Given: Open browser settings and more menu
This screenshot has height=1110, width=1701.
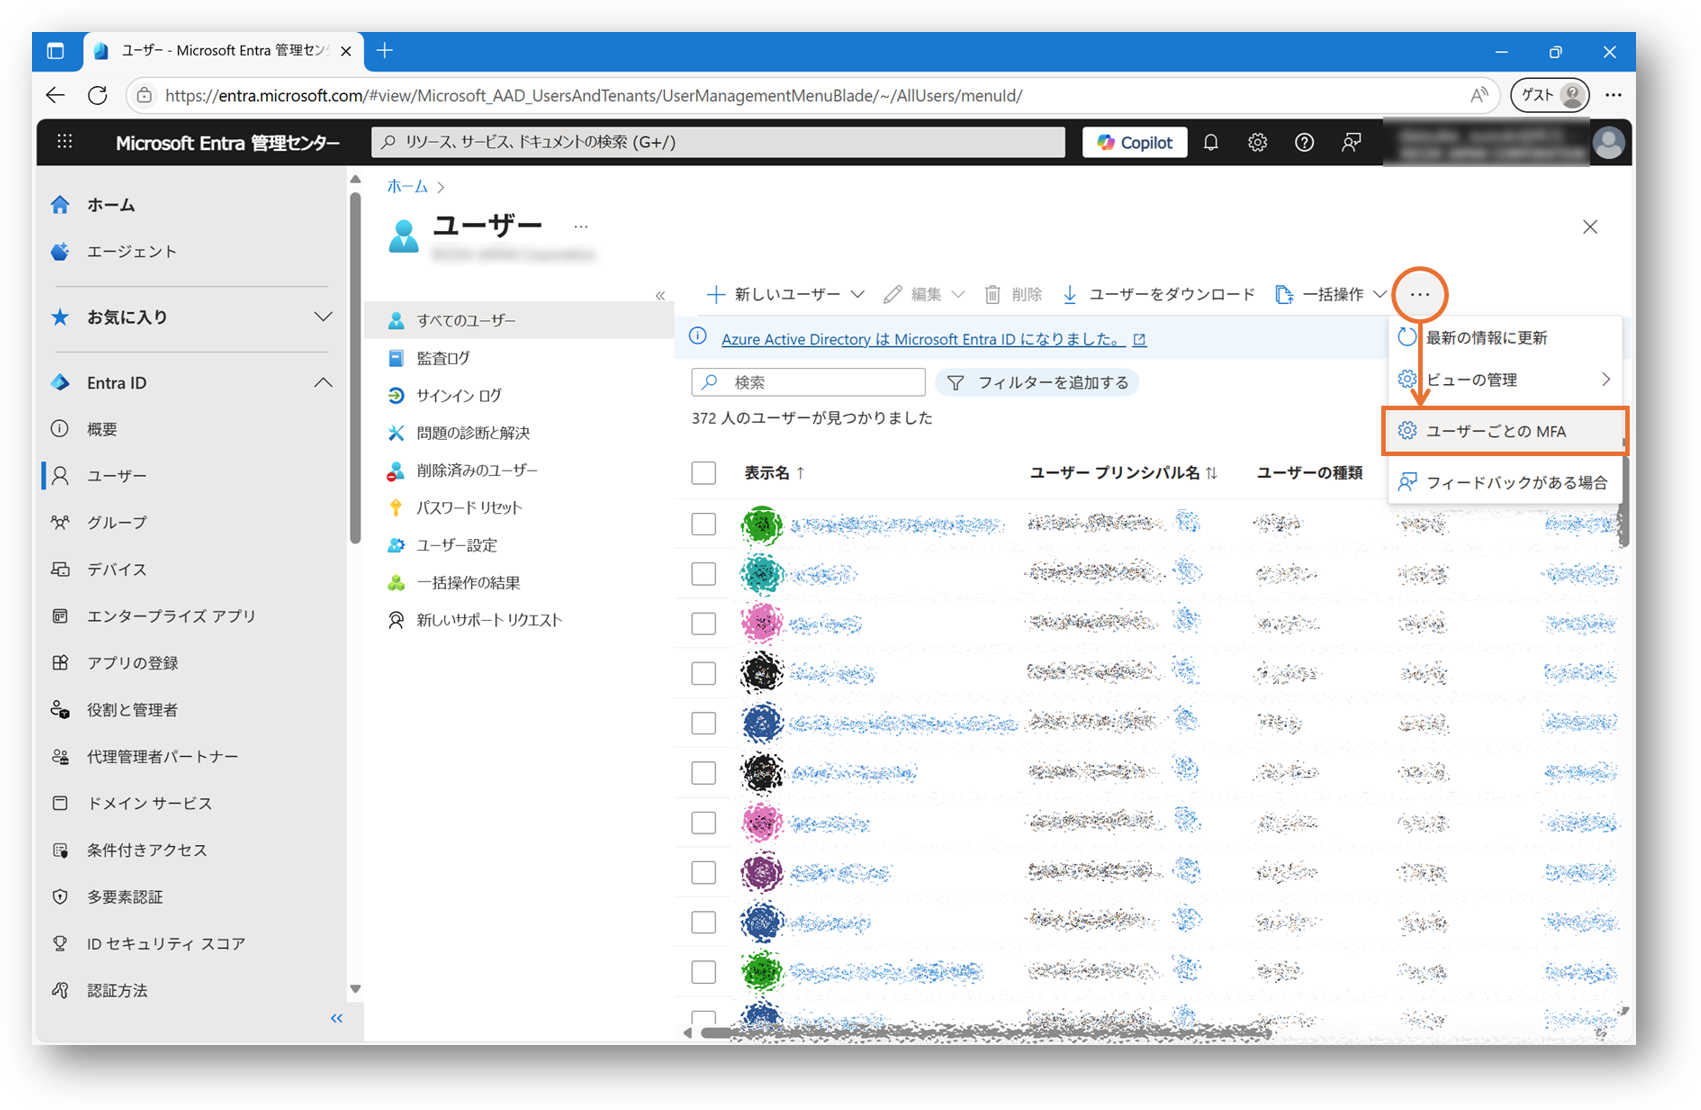Looking at the screenshot, I should click(x=1613, y=95).
